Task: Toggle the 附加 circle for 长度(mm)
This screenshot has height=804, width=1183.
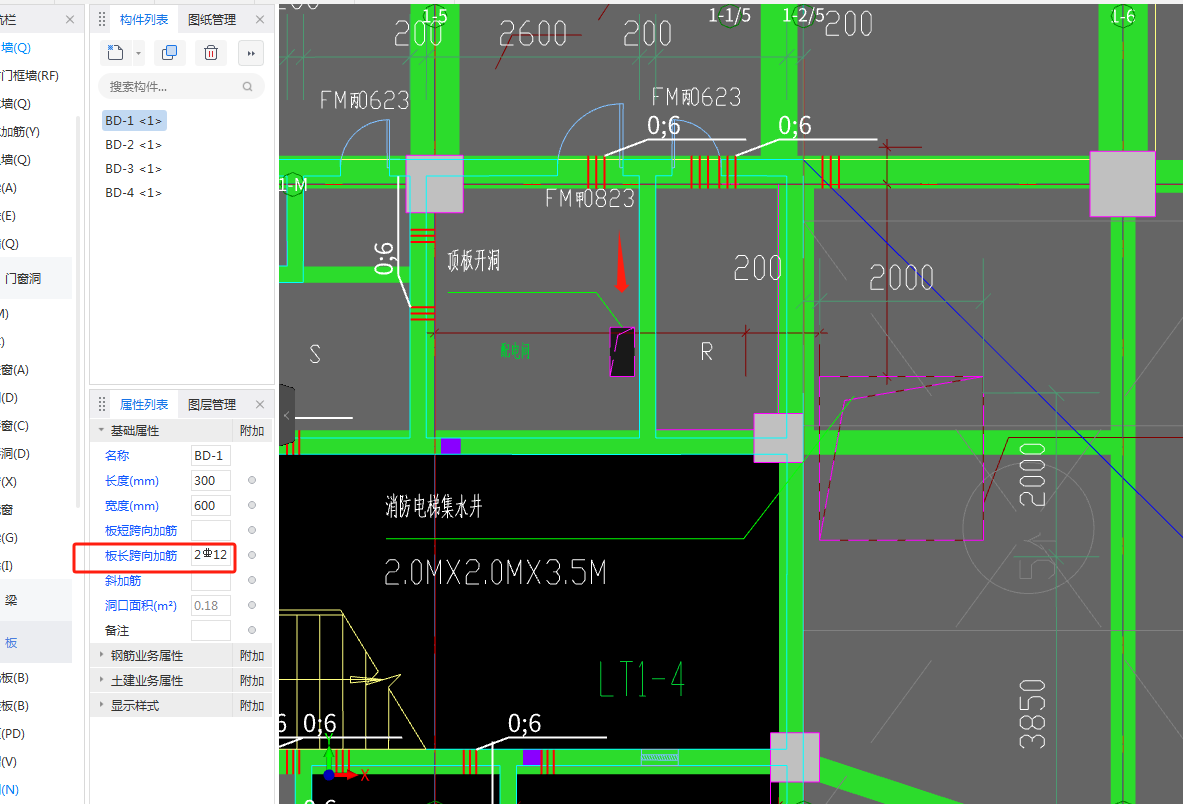Action: (x=252, y=480)
